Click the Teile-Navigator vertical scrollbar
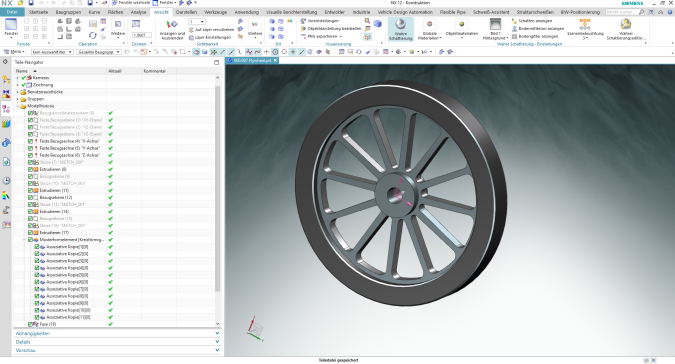The image size is (675, 364). [x=217, y=189]
